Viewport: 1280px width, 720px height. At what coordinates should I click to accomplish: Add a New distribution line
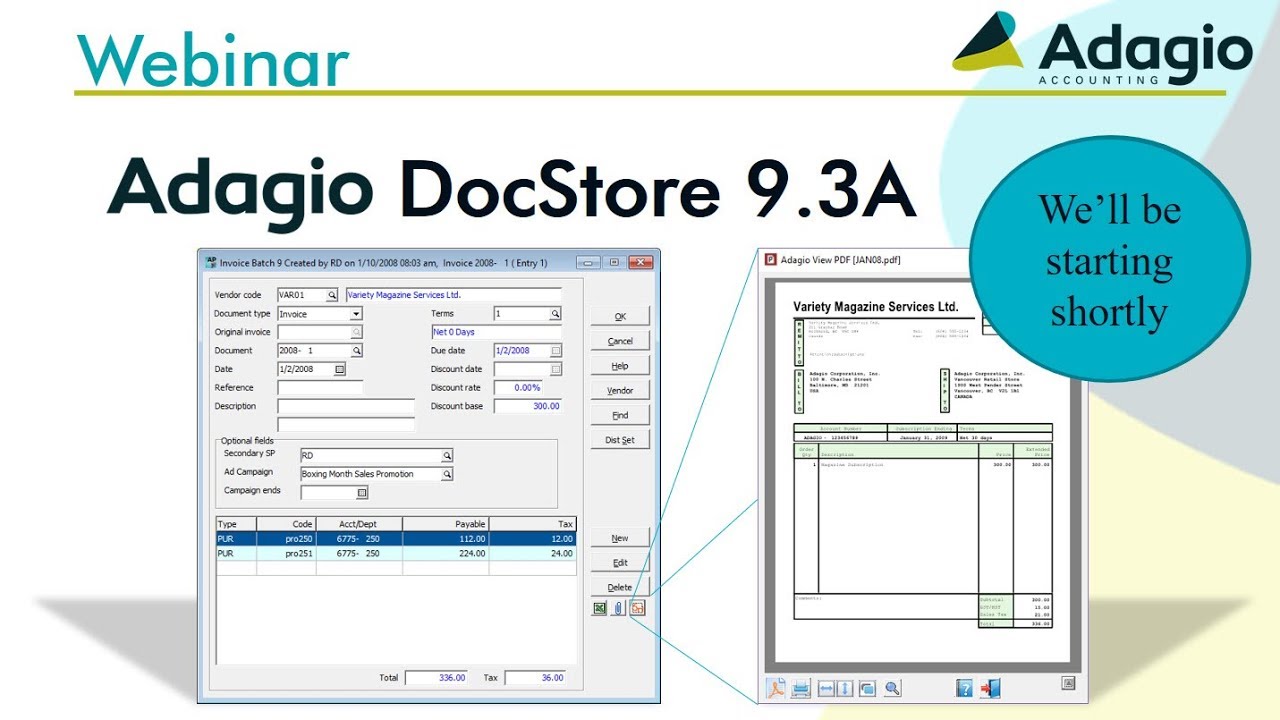click(x=620, y=538)
